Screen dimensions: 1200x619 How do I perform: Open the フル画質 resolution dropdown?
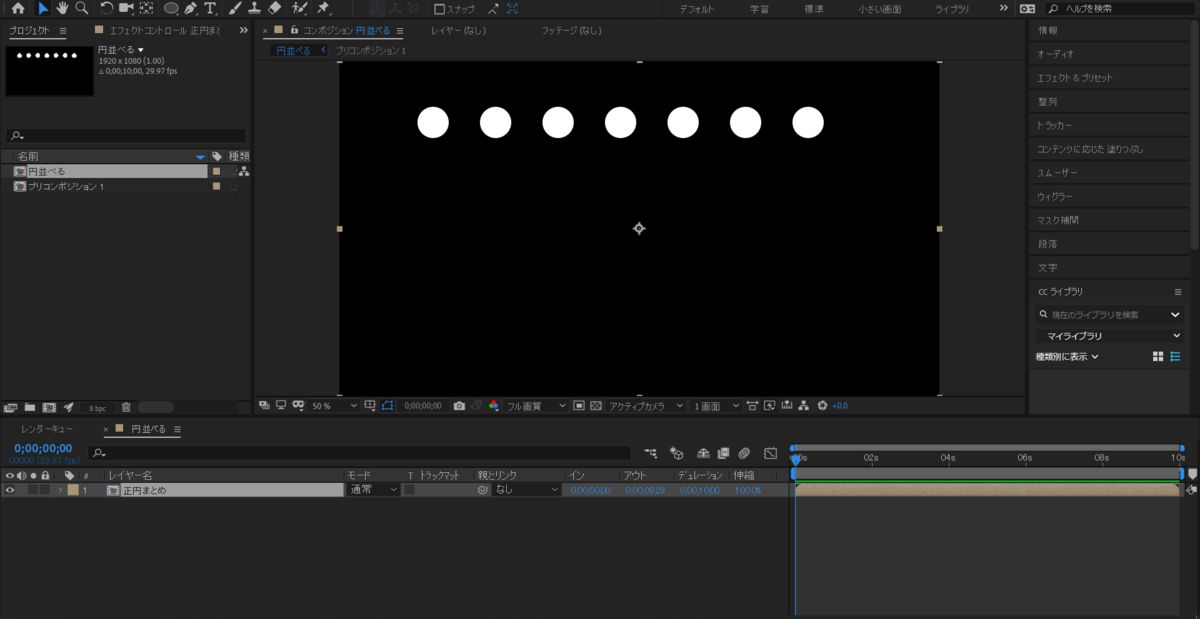click(x=536, y=406)
